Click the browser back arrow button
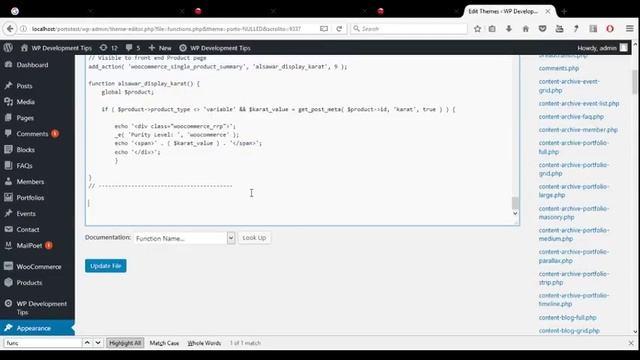The width and height of the screenshot is (640, 360). (10, 29)
